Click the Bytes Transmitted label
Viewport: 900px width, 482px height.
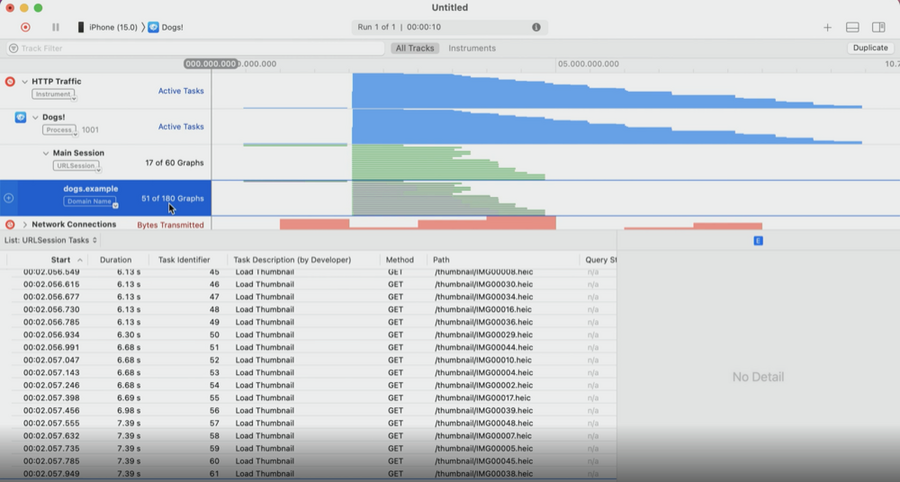click(170, 225)
